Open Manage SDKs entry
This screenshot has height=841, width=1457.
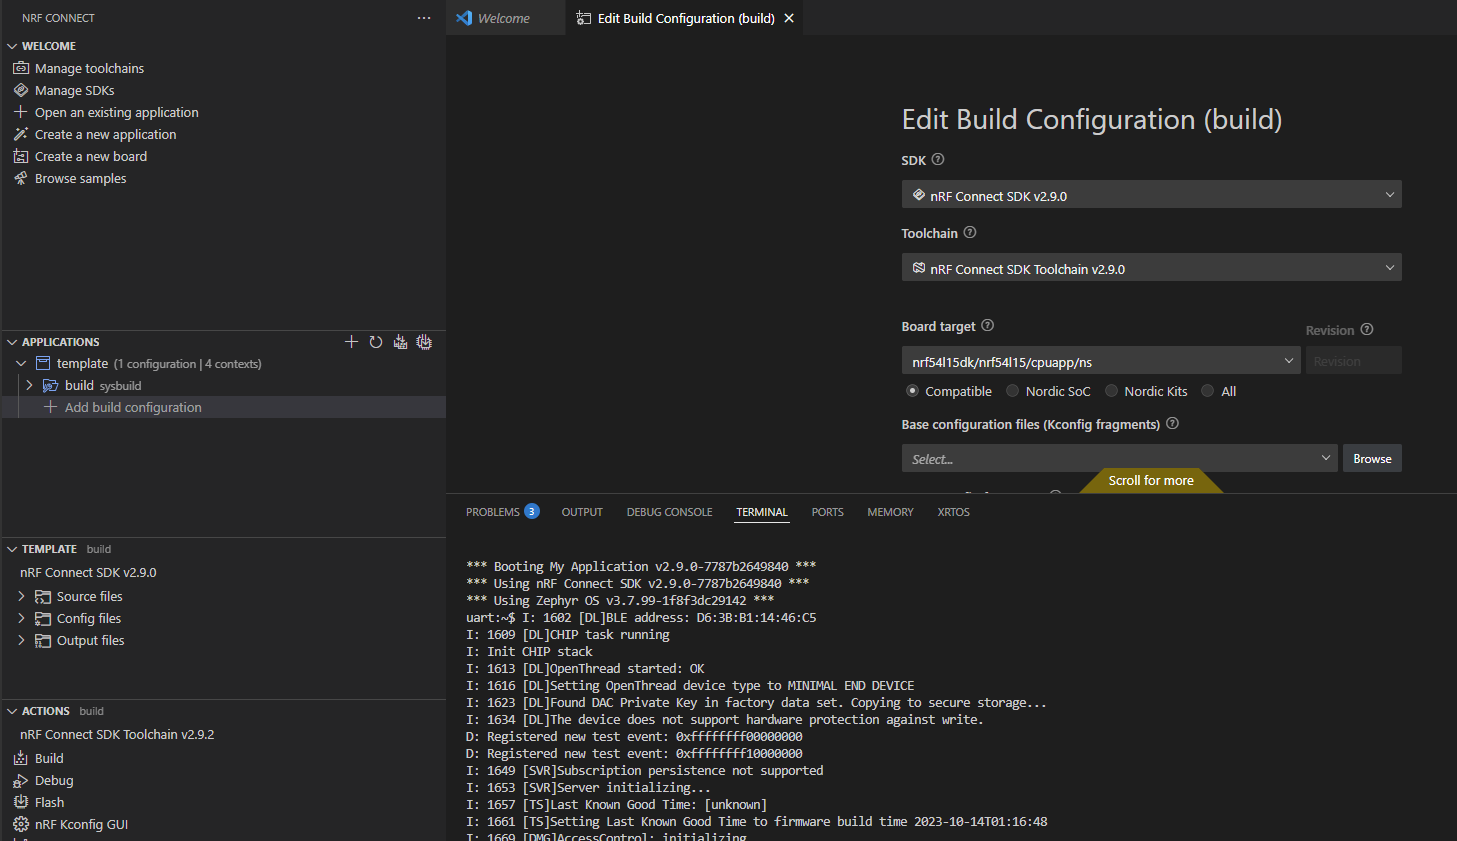pyautogui.click(x=74, y=90)
